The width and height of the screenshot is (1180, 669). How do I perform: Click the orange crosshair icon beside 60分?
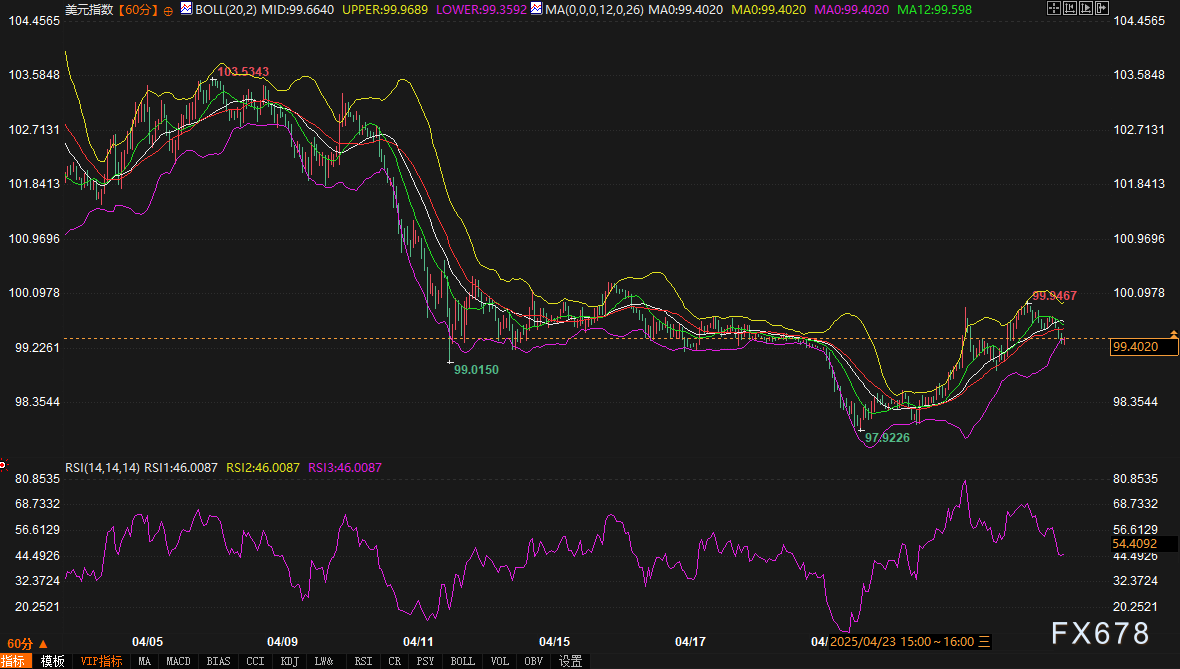click(168, 10)
